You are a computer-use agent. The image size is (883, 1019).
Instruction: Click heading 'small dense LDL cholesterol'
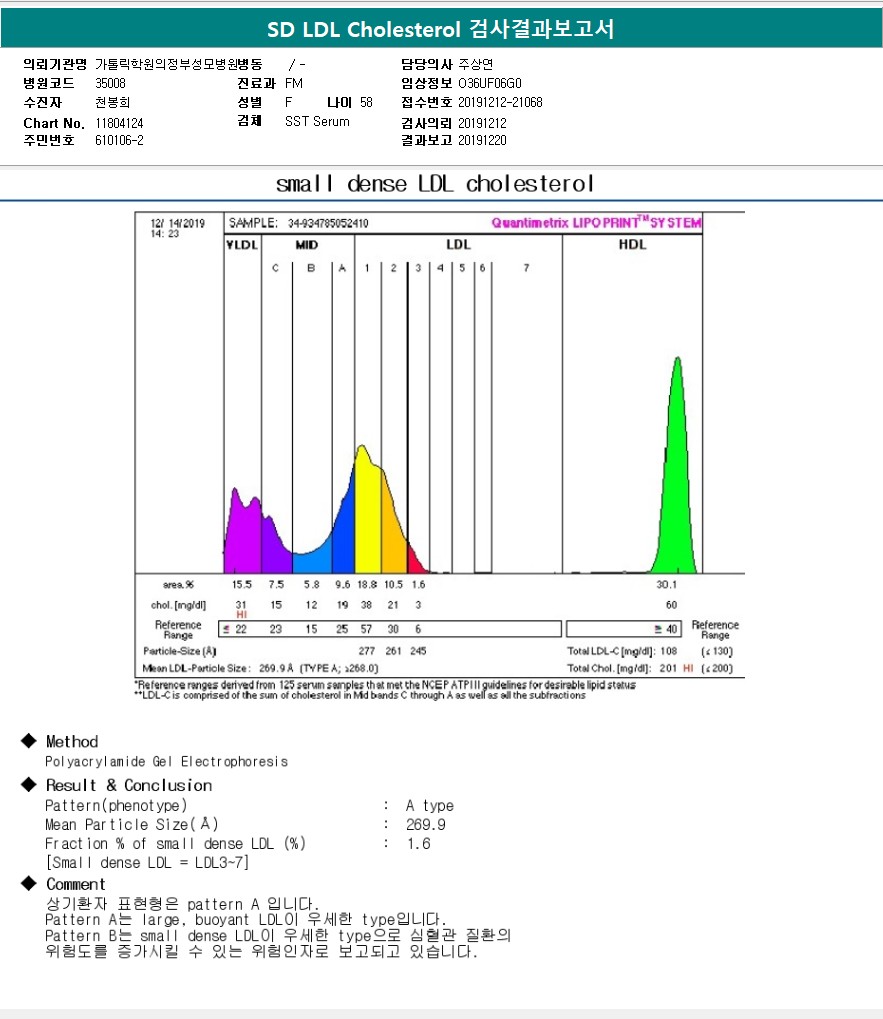coord(435,184)
